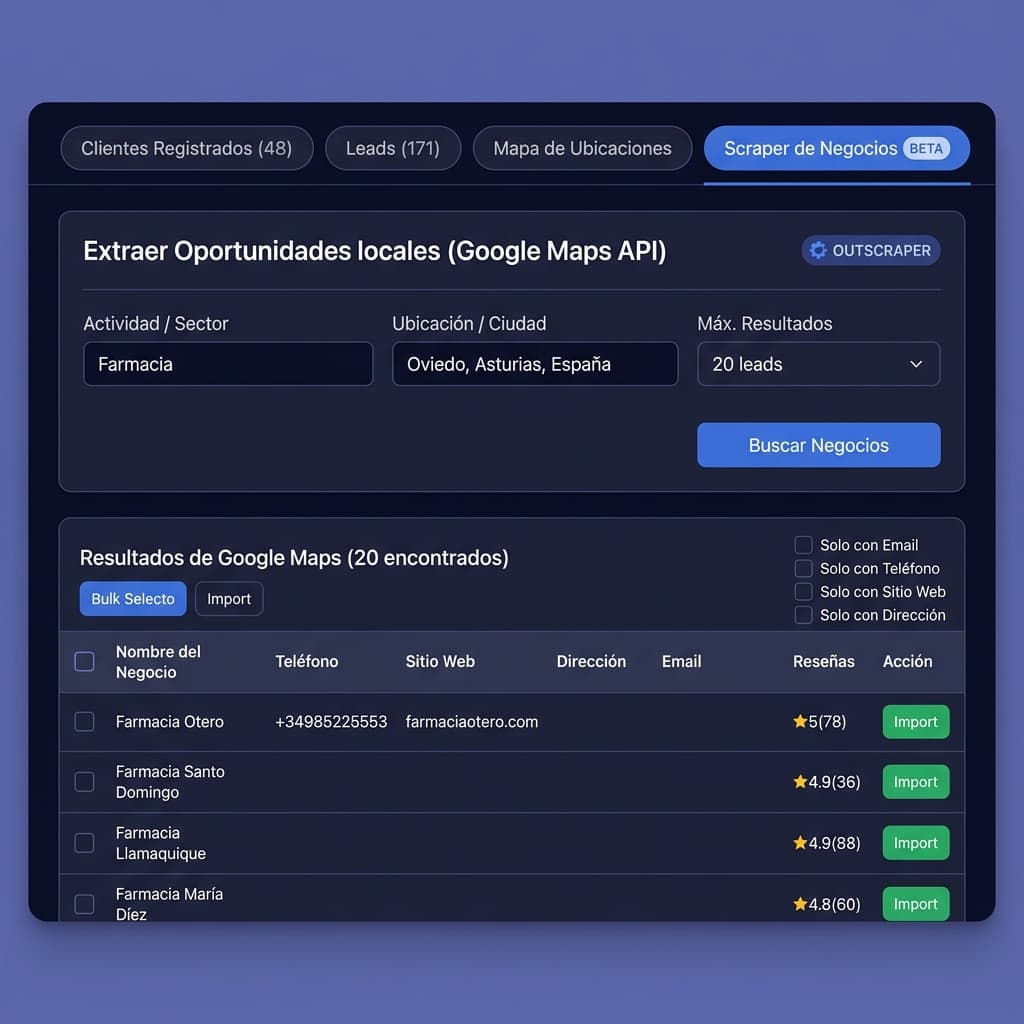1024x1024 pixels.
Task: Click the Nombre del Negocio column header
Action: click(159, 662)
